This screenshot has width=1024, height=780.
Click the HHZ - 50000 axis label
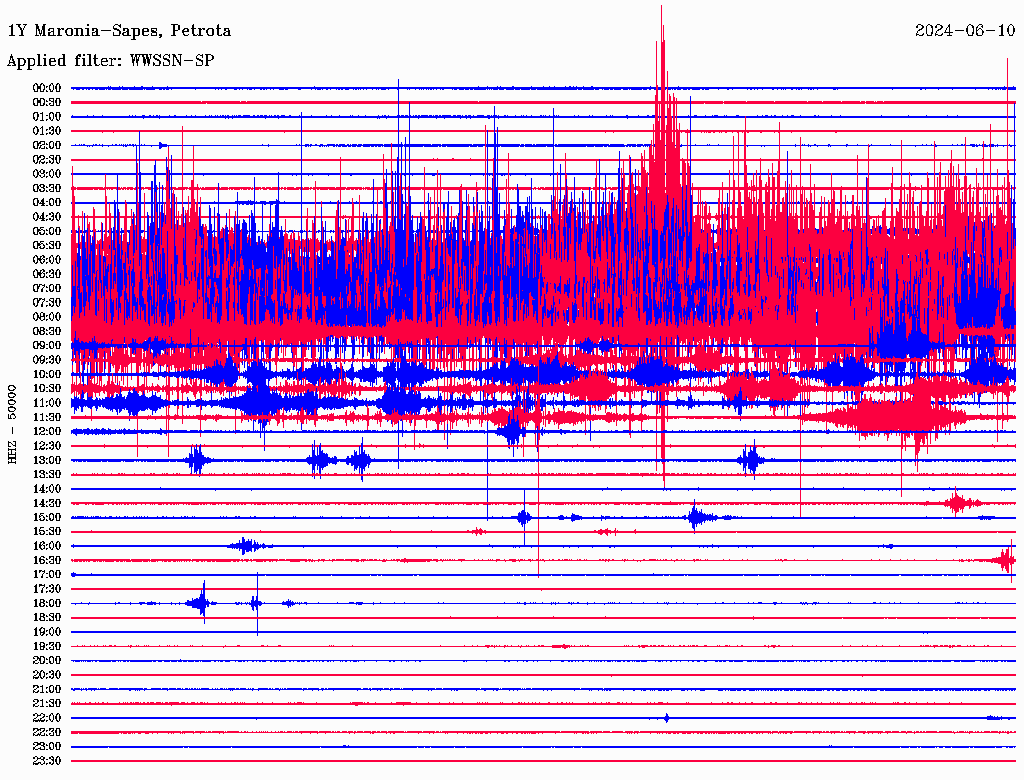pyautogui.click(x=12, y=423)
